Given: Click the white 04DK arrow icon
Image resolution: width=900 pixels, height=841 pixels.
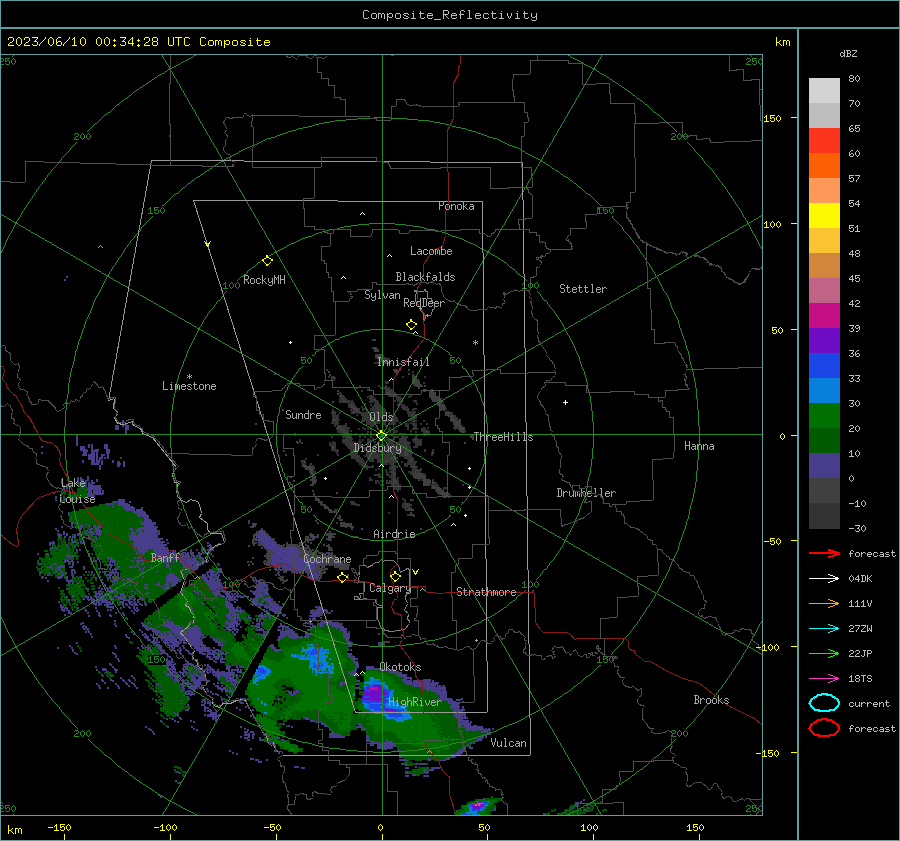Looking at the screenshot, I should click(824, 578).
